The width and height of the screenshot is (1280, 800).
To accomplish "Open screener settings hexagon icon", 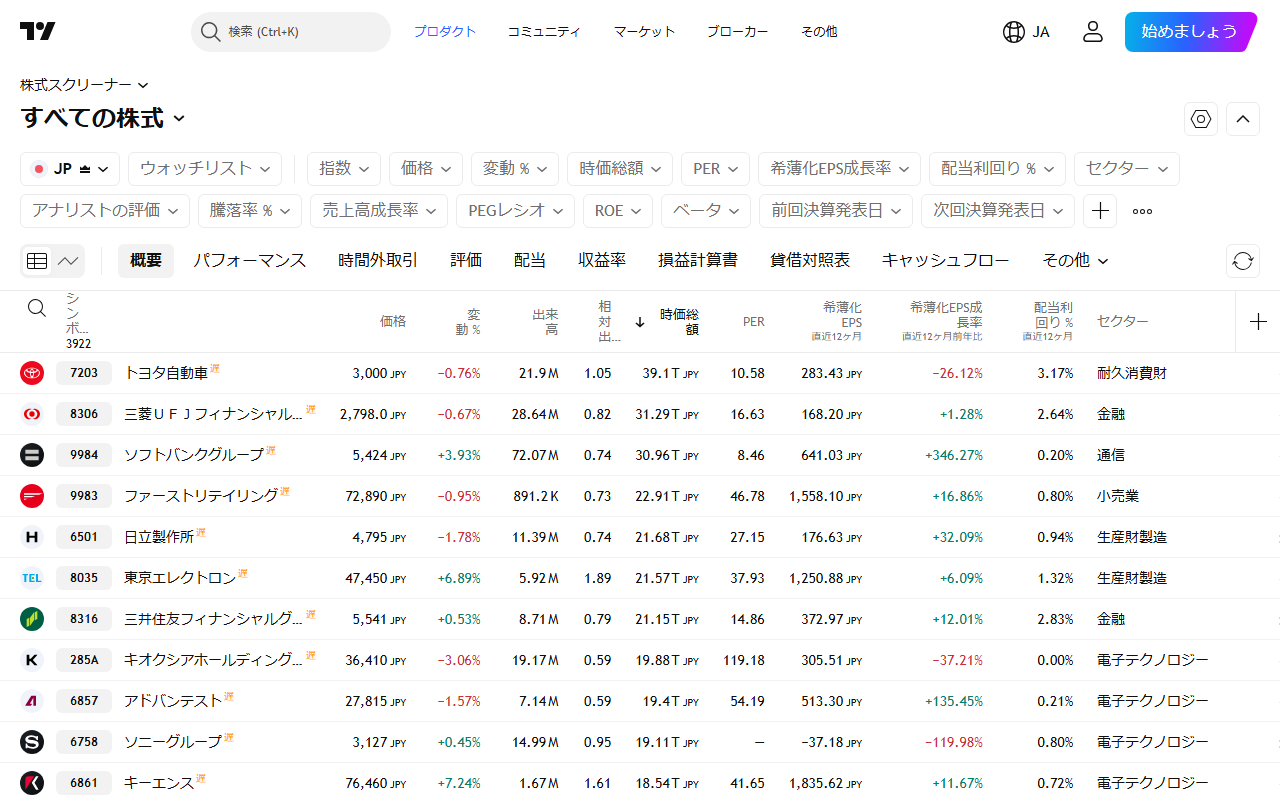I will click(x=1201, y=119).
